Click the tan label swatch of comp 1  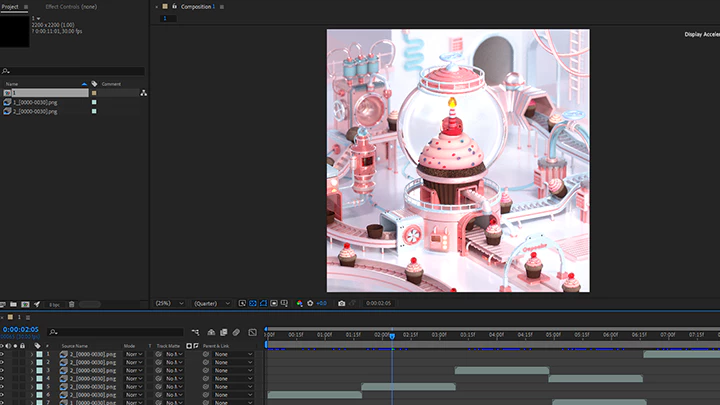click(94, 93)
